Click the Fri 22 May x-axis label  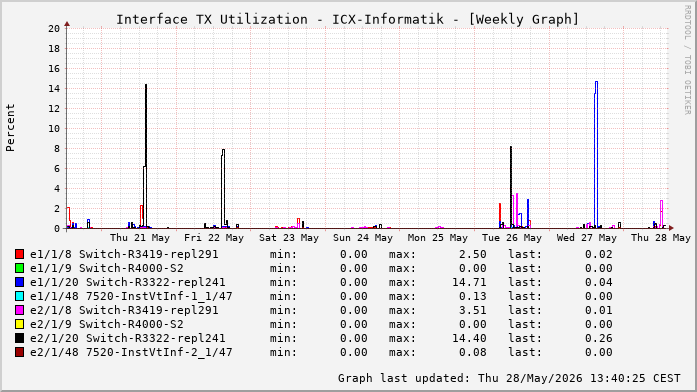click(214, 238)
